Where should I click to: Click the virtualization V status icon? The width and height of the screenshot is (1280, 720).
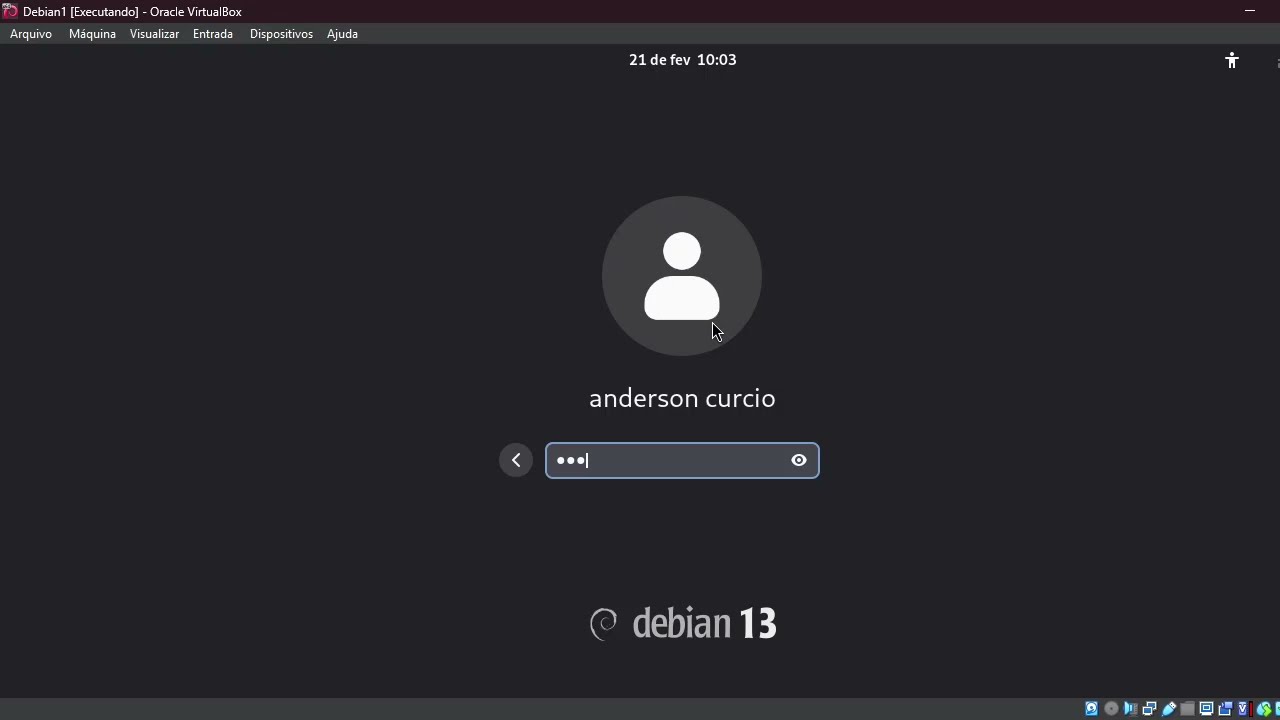[1243, 709]
